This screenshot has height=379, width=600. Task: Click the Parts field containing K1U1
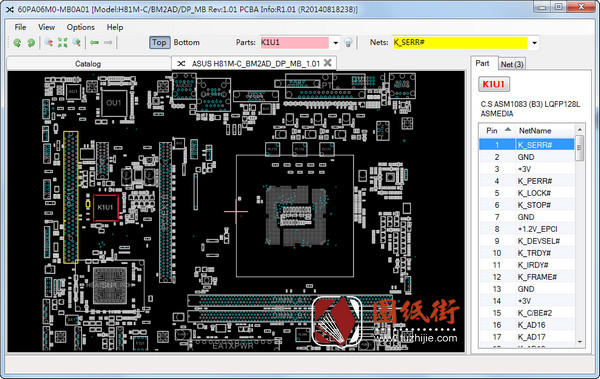tap(294, 42)
